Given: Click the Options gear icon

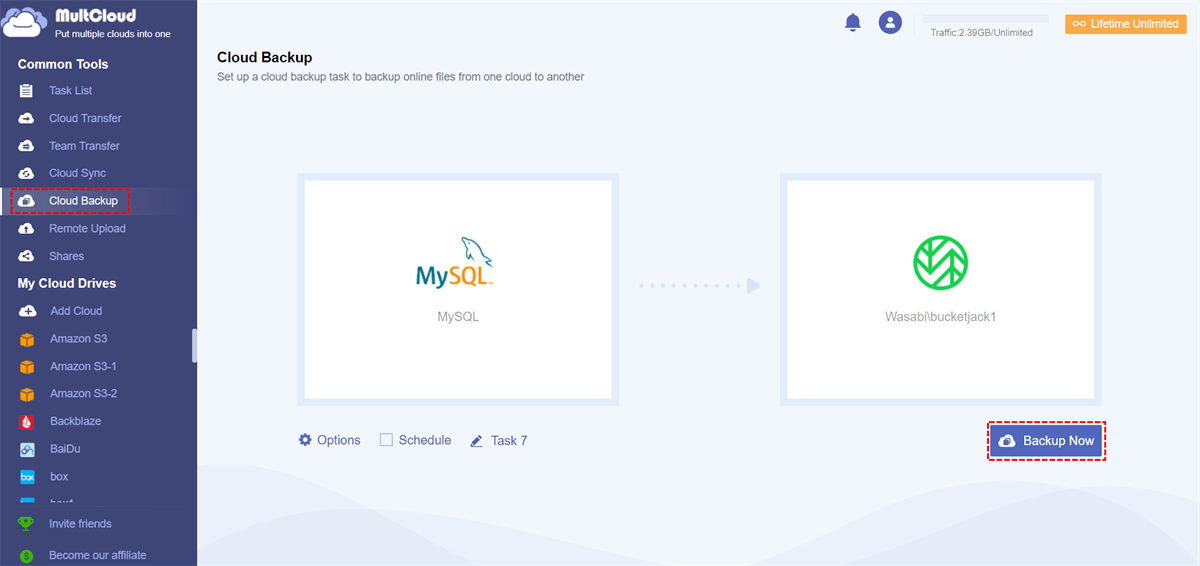Looking at the screenshot, I should 305,440.
